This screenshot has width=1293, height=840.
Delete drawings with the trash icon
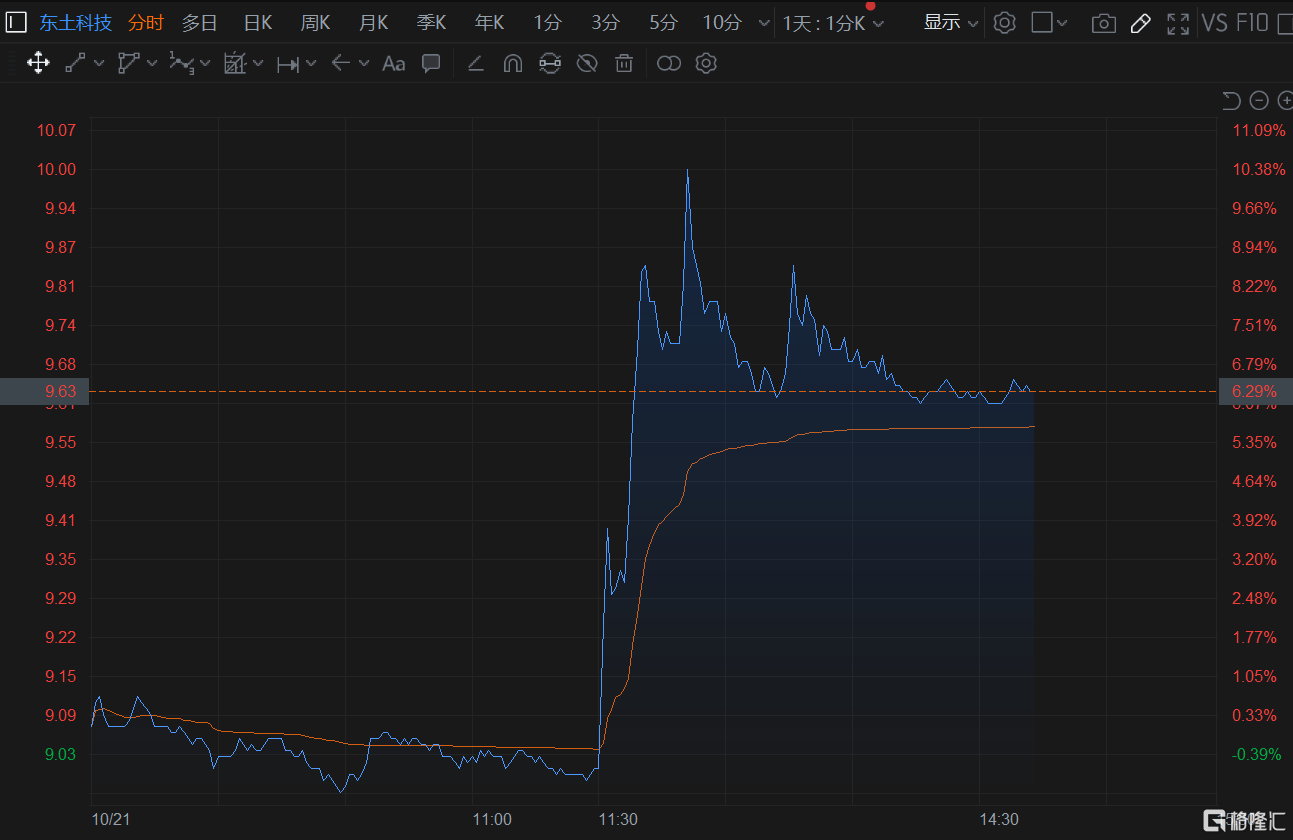[624, 64]
